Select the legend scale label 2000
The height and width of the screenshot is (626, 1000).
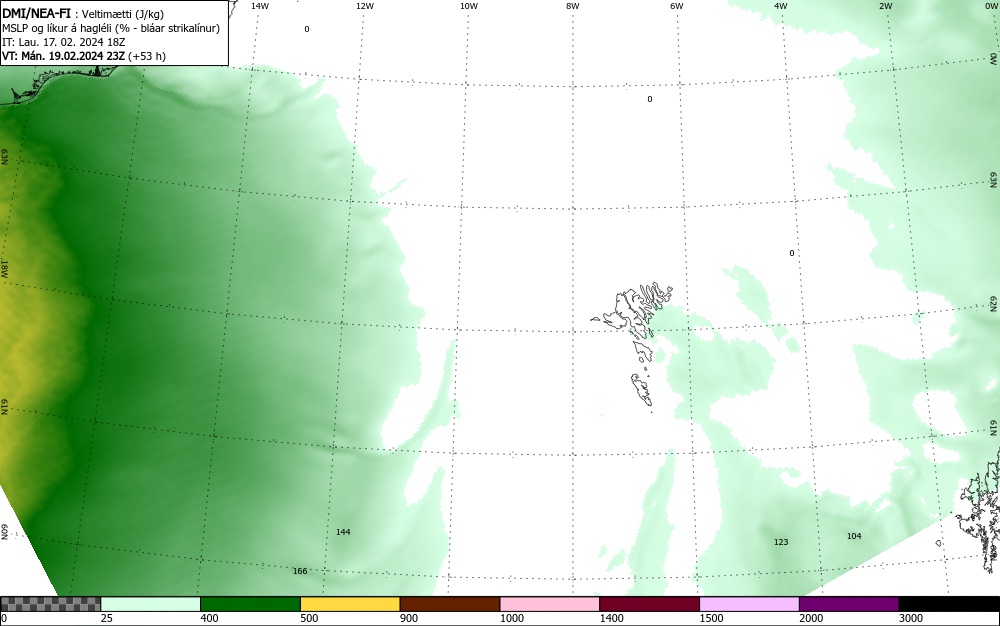[811, 618]
